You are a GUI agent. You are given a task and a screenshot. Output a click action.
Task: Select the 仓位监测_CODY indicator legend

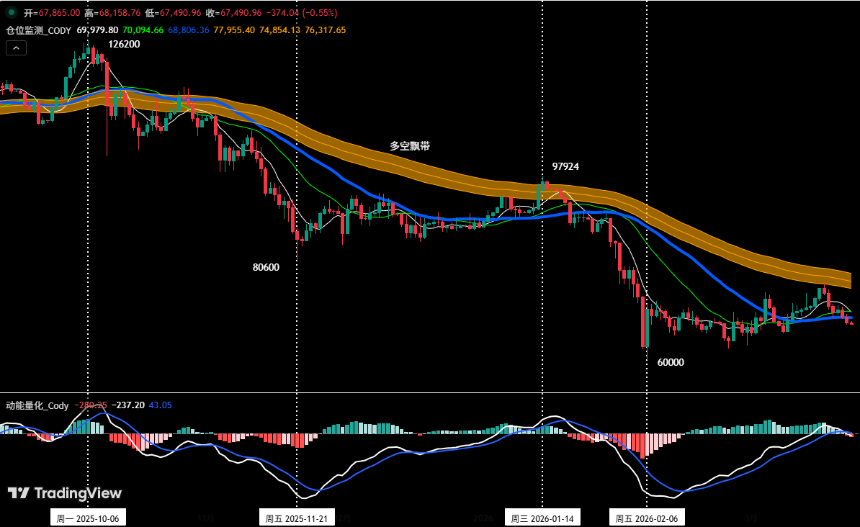coord(38,30)
